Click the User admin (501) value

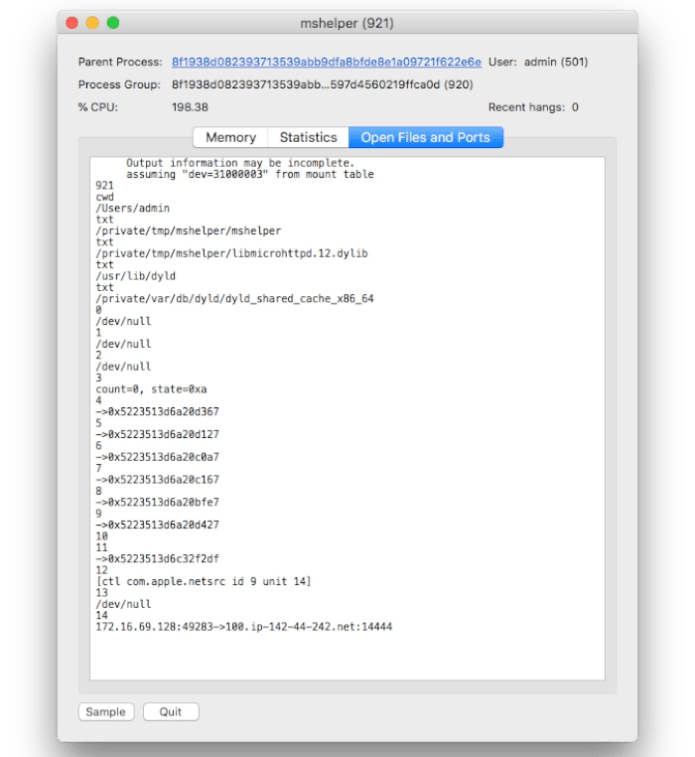[x=556, y=62]
